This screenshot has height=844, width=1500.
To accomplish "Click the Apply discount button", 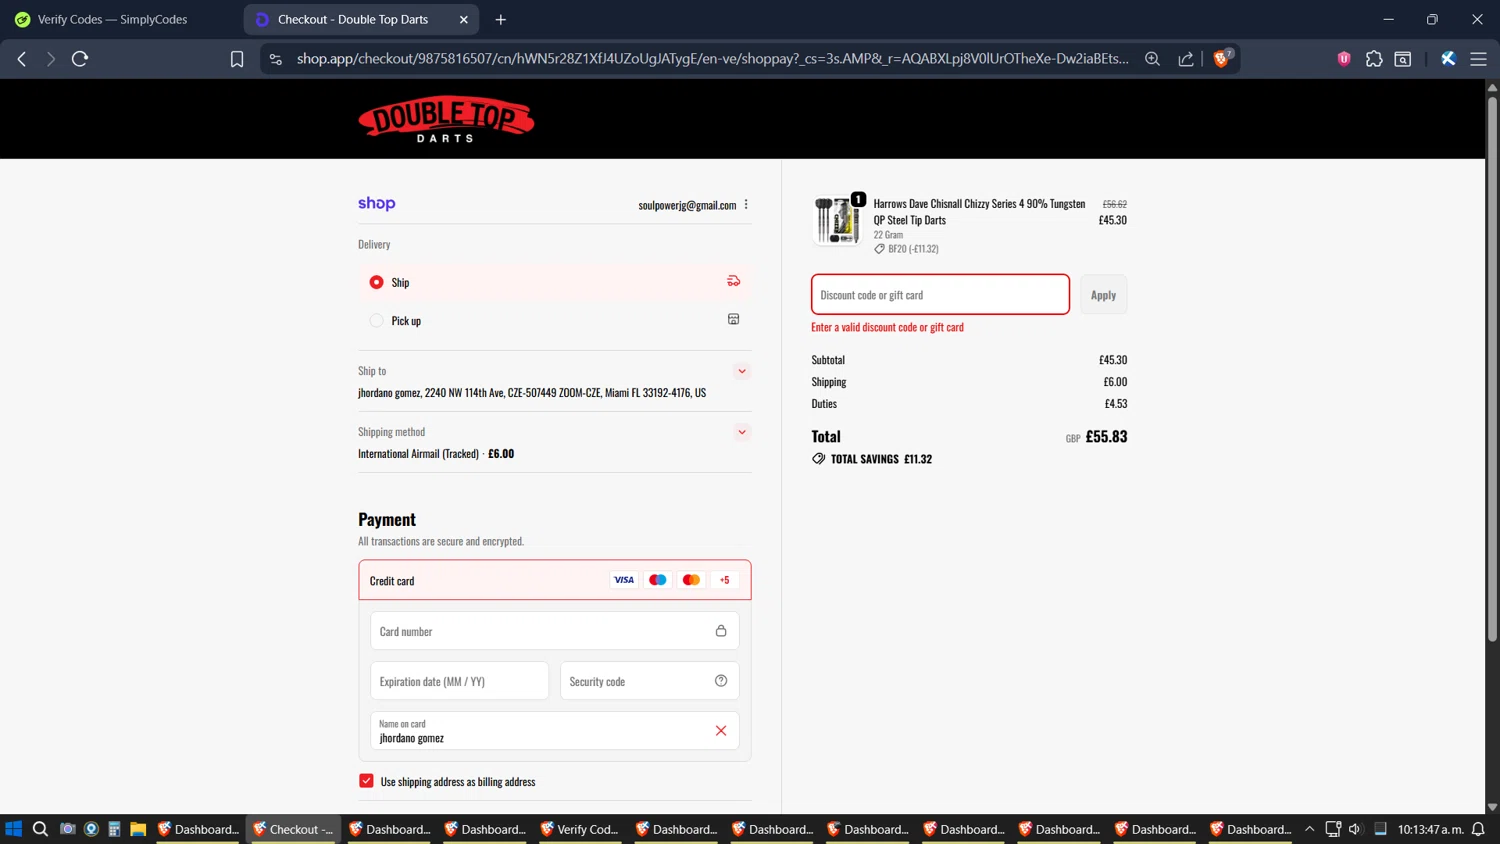I will click(1103, 294).
